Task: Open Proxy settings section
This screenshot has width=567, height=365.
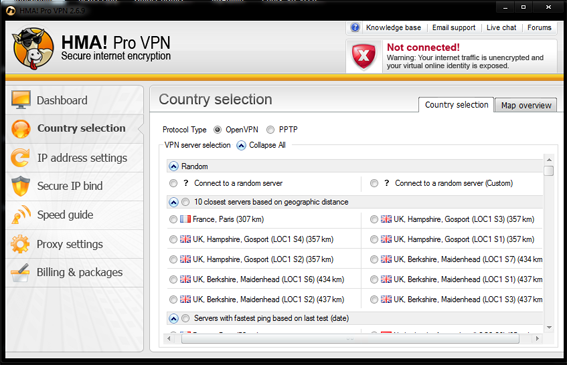Action: (x=74, y=244)
